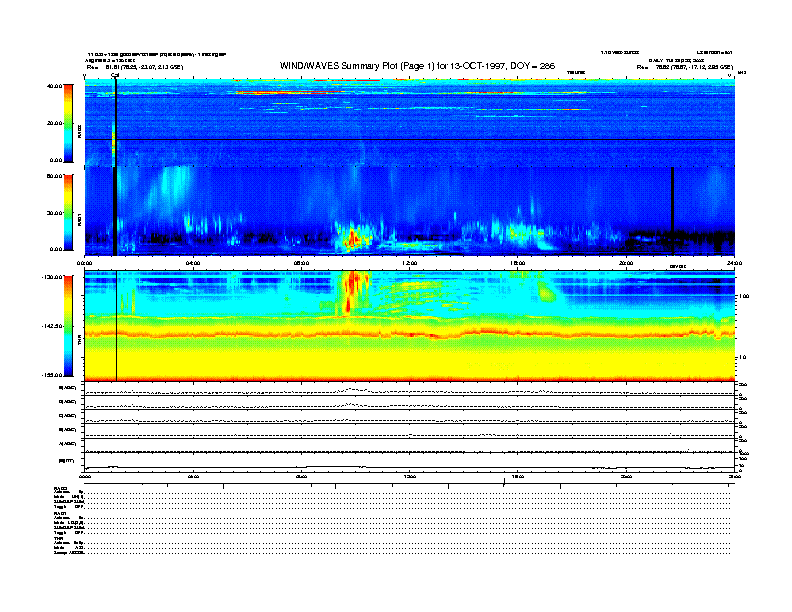Click the -130.00 color scale label
792x612 pixels.
coord(52,277)
